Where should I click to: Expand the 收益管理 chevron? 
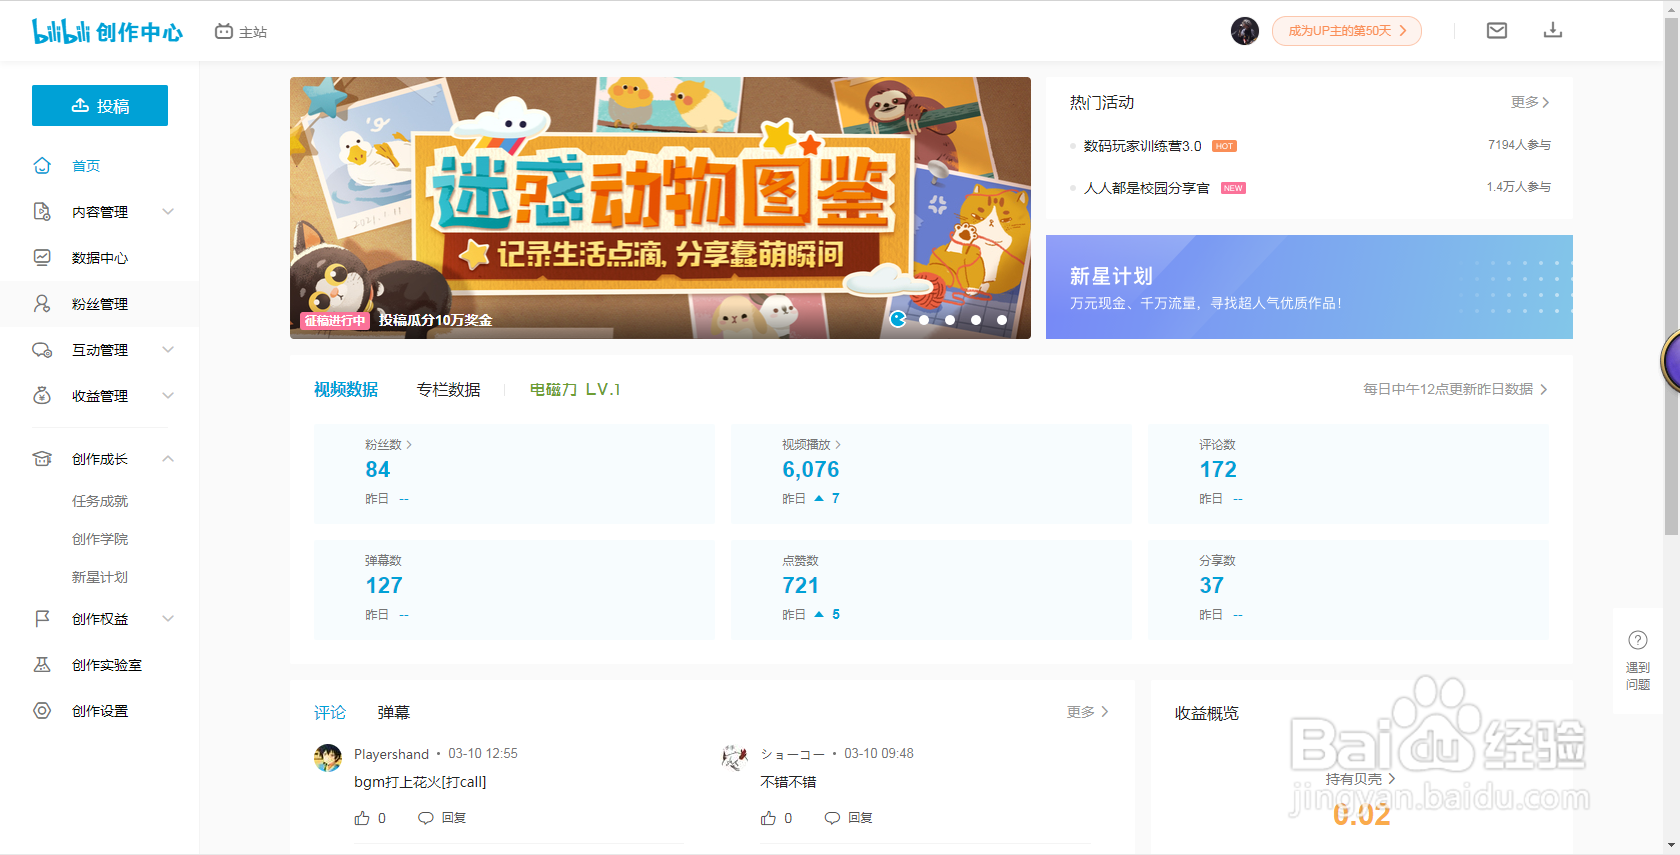168,396
